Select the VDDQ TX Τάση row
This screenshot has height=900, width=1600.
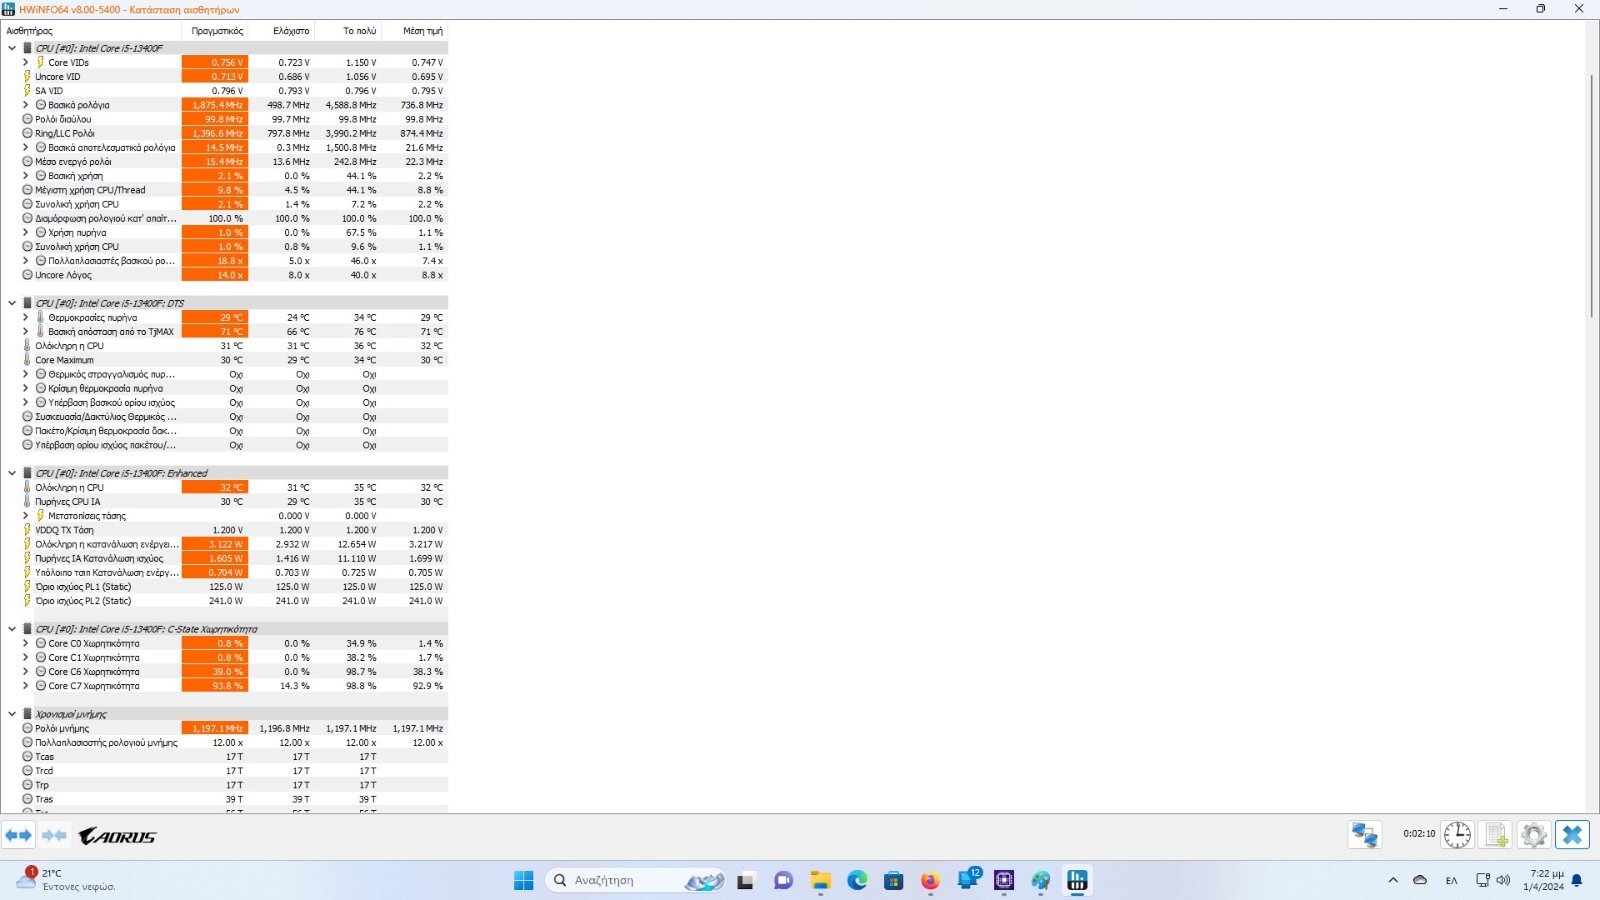[x=225, y=530]
